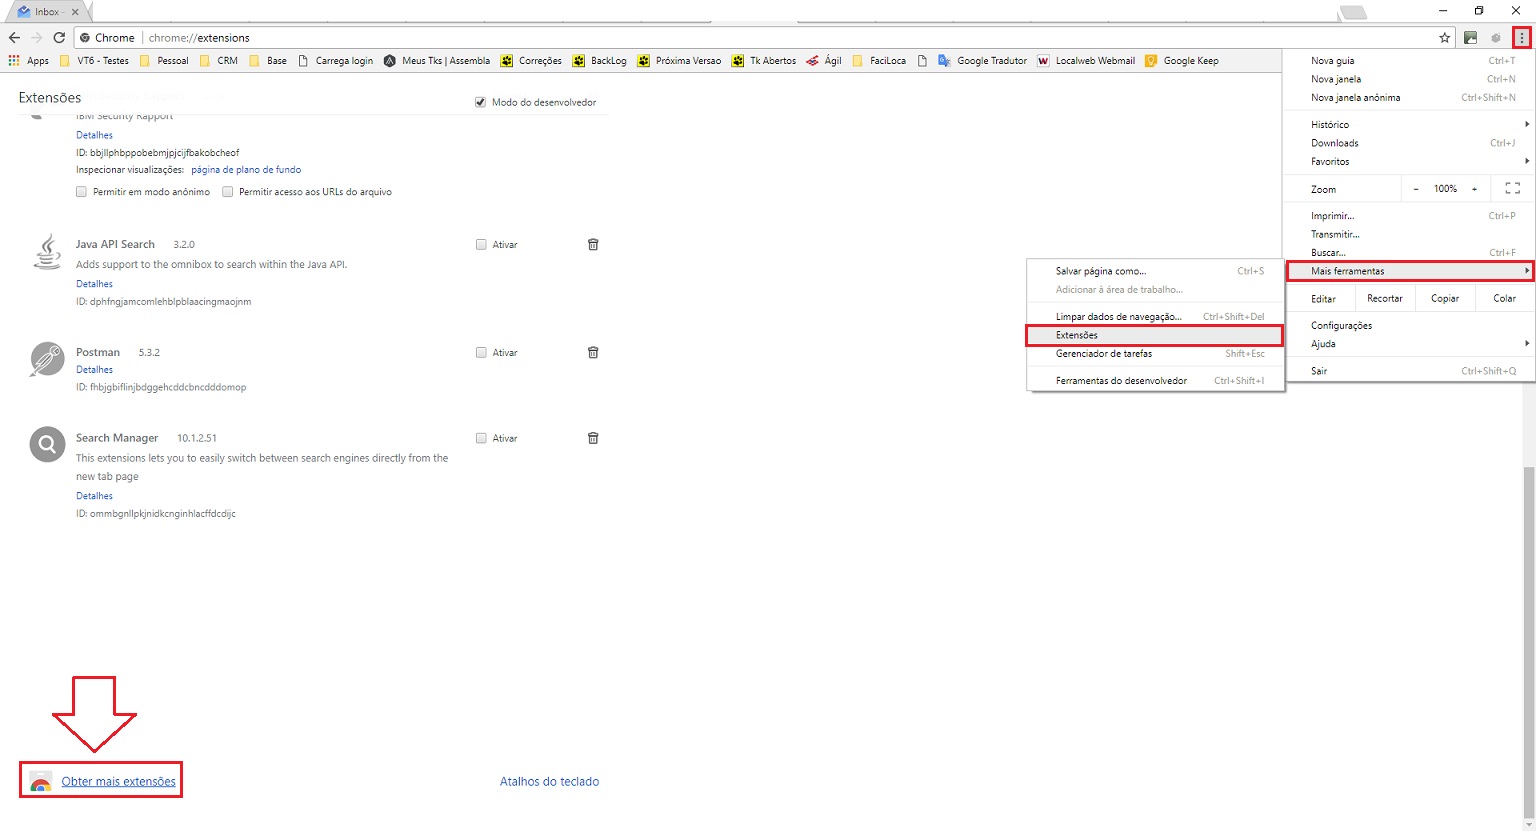Increase zoom with the plus button
This screenshot has height=832, width=1536.
click(1474, 189)
